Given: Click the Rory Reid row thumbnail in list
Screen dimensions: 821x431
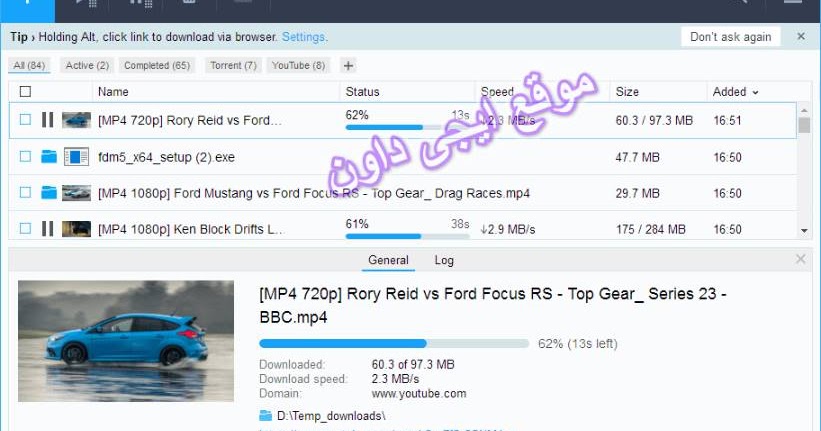Looking at the screenshot, I should click(x=76, y=120).
